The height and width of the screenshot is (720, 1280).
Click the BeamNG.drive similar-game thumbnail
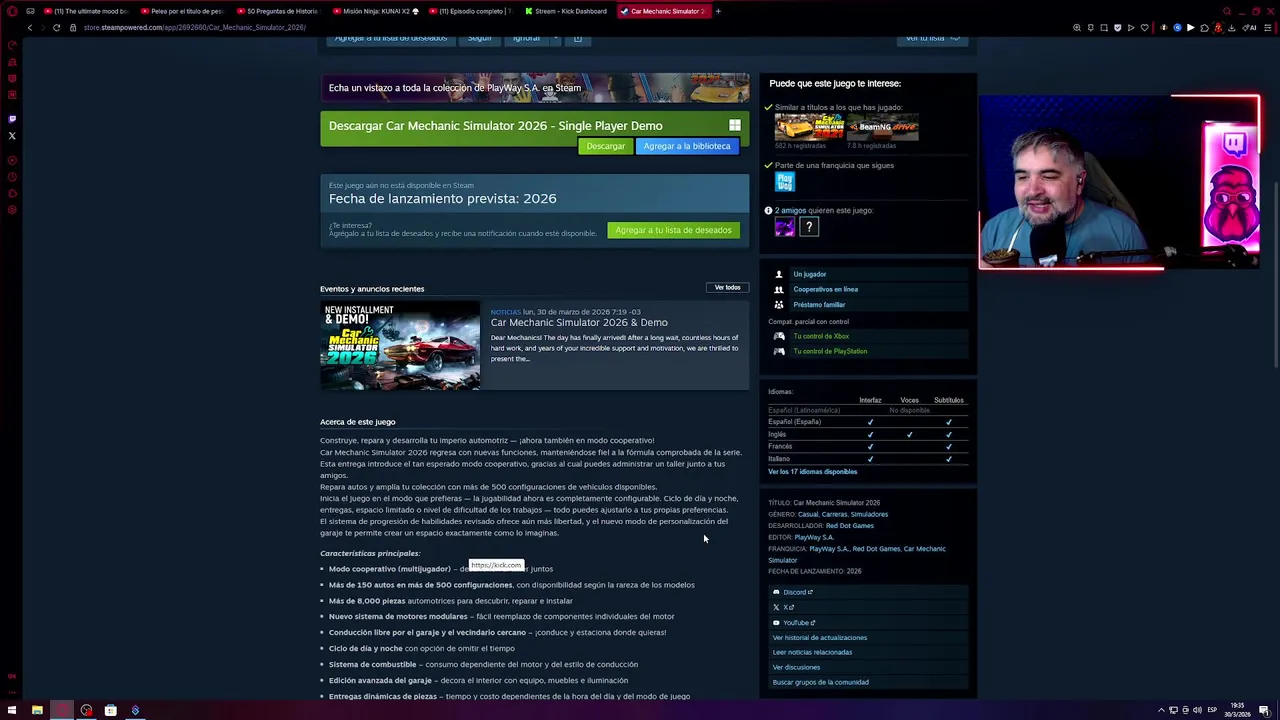click(x=883, y=127)
